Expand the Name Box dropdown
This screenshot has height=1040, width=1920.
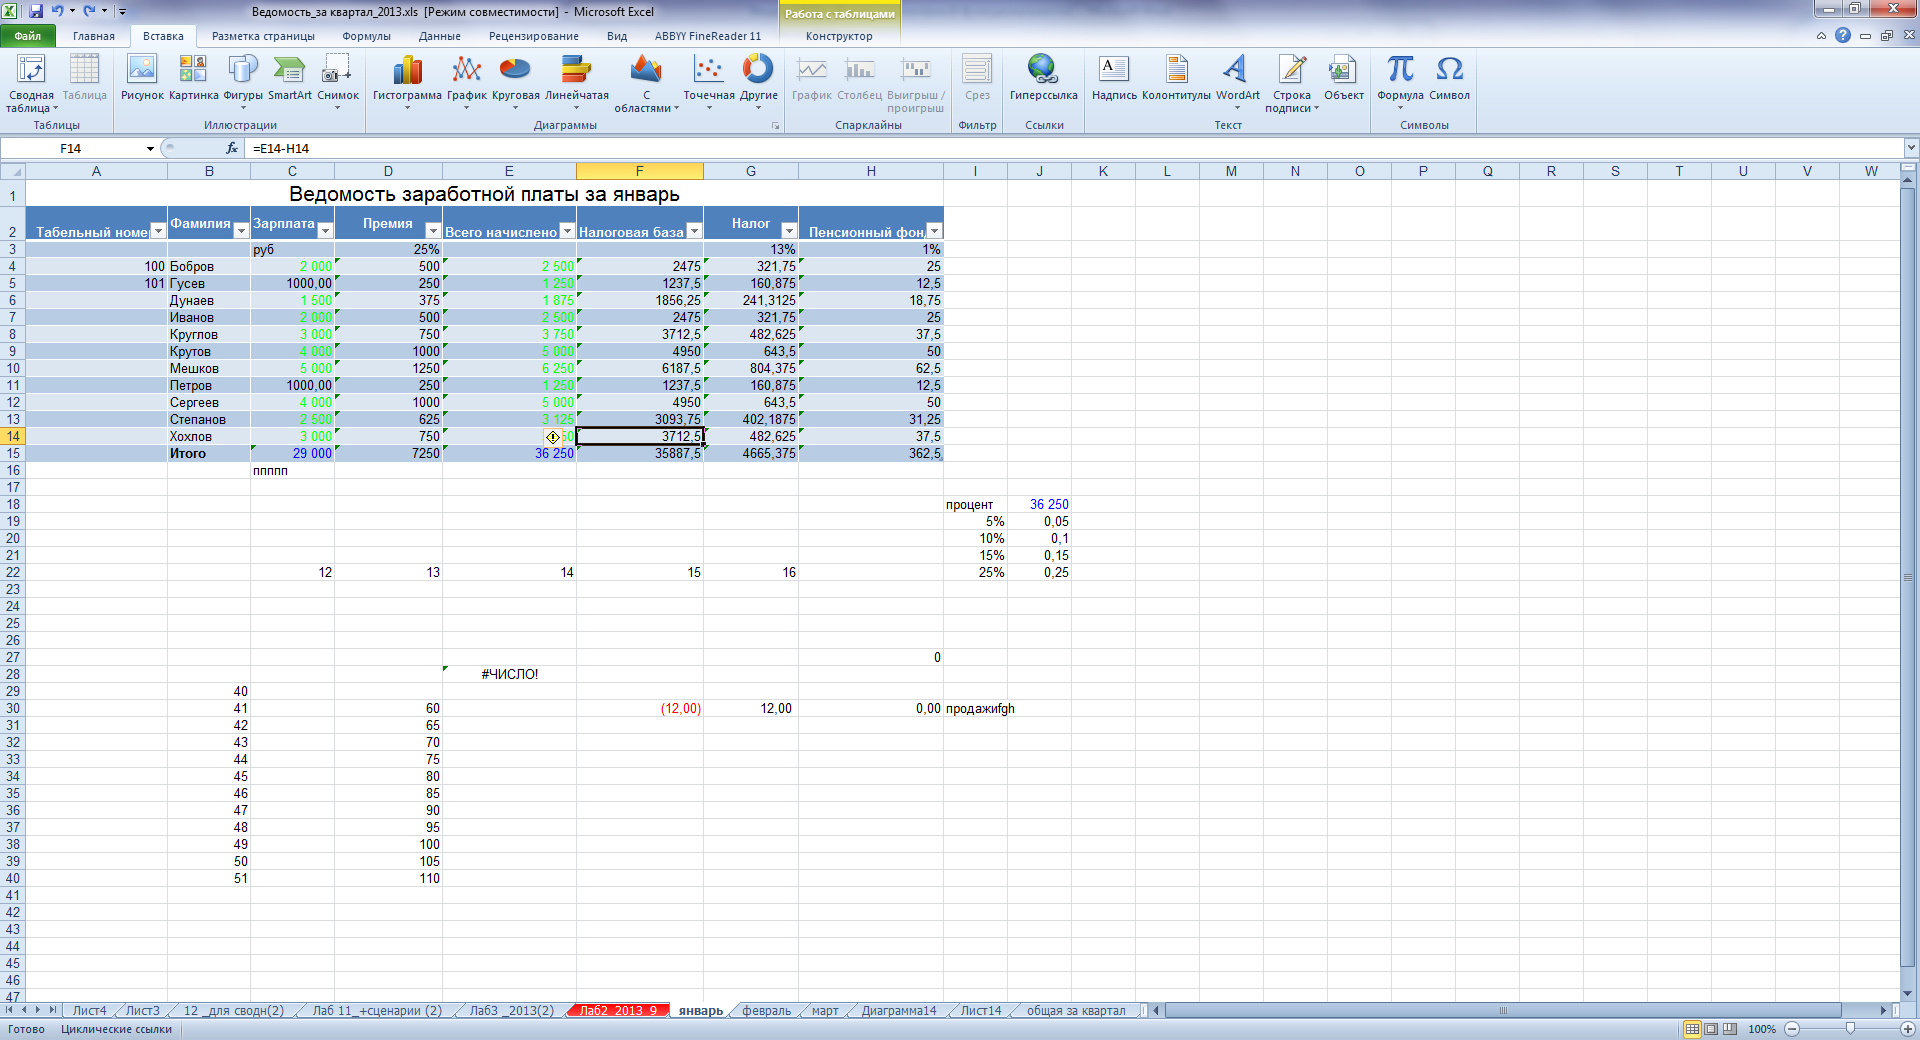(150, 149)
